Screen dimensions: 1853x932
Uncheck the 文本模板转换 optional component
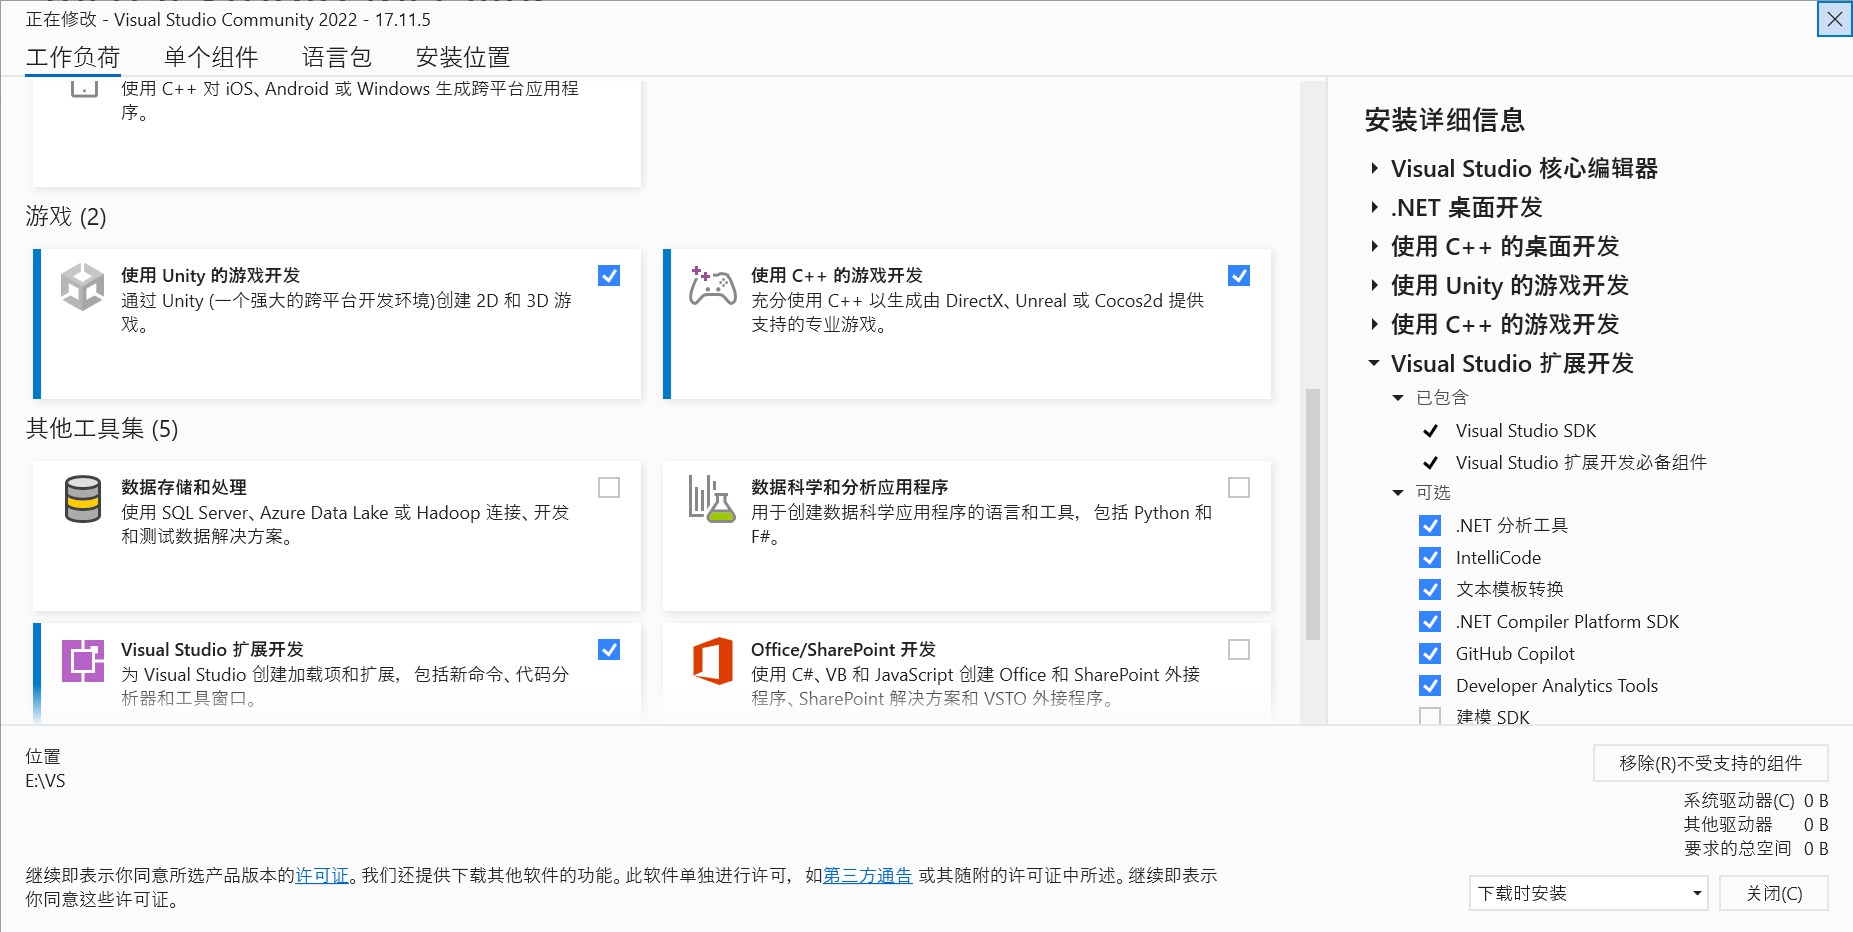click(1430, 590)
